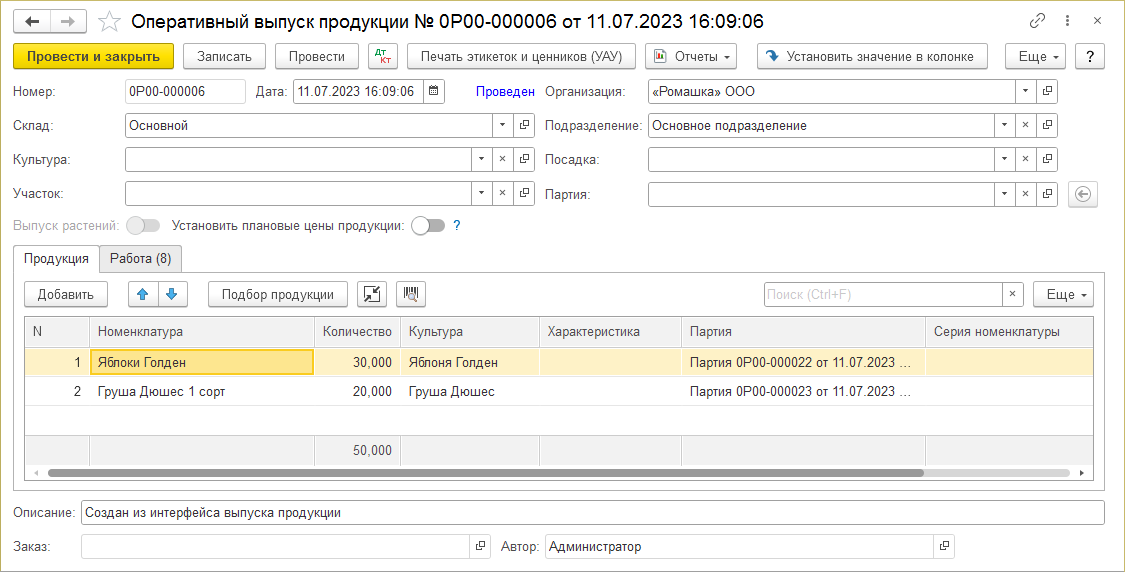Viewport: 1125px width, 572px height.
Task: Clear the Культура field
Action: click(x=502, y=159)
